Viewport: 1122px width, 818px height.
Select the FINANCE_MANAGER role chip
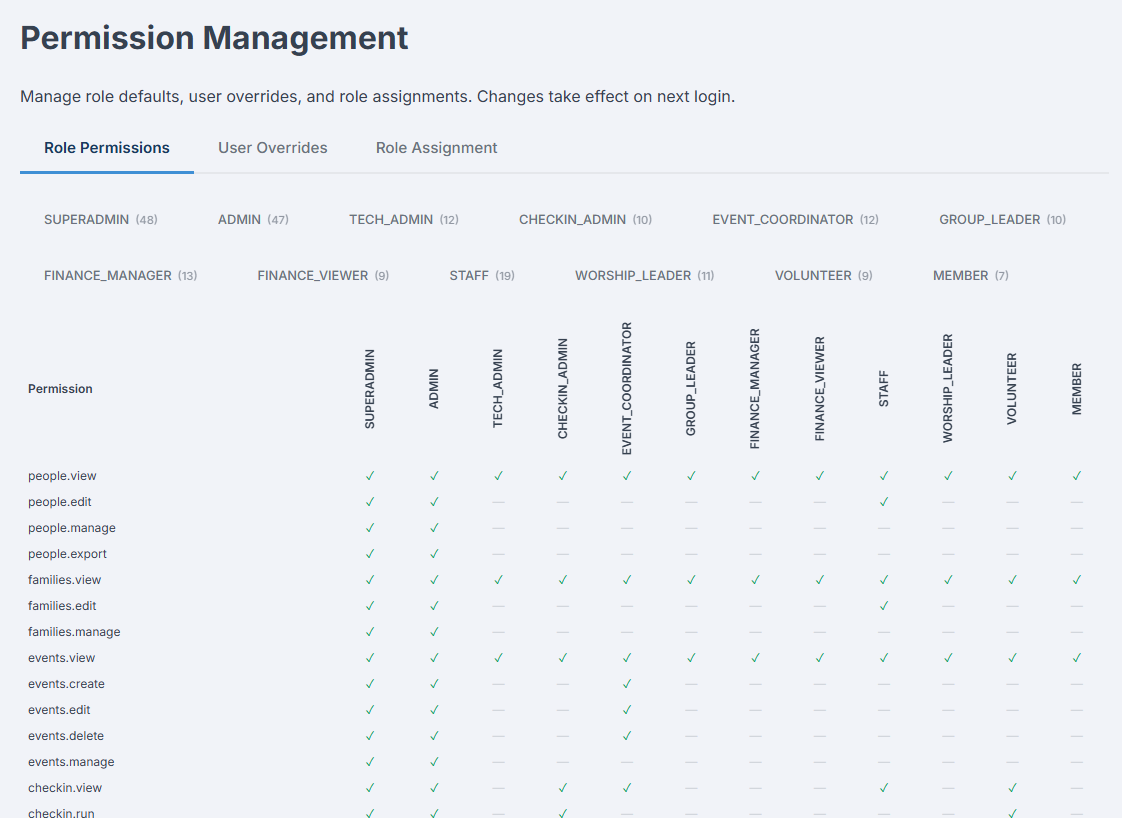120,275
